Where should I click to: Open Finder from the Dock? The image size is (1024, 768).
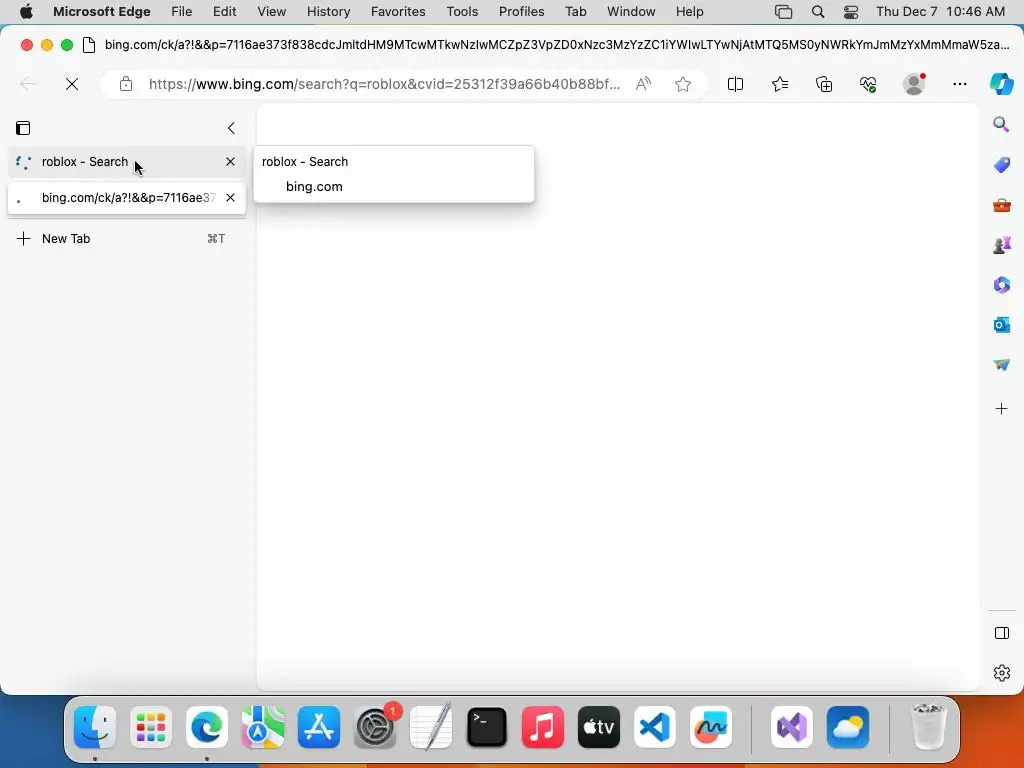point(95,727)
